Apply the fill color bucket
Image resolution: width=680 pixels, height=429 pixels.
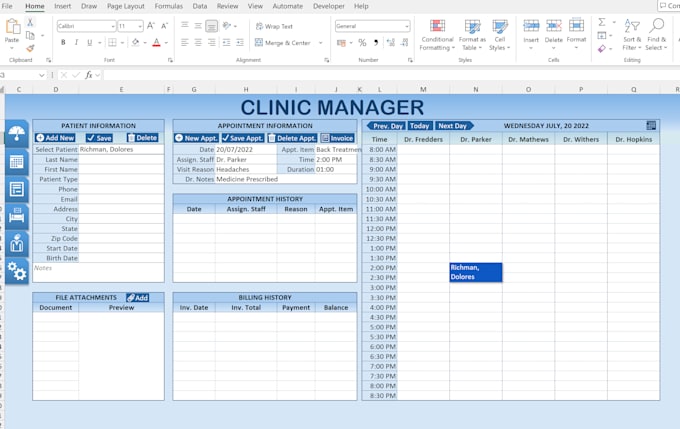[135, 43]
